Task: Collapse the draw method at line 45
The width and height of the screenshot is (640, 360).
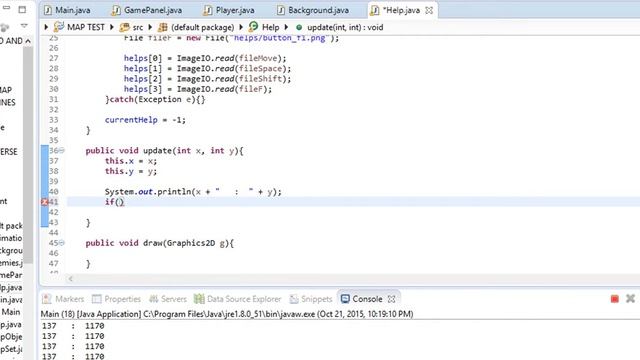Action: click(x=62, y=242)
